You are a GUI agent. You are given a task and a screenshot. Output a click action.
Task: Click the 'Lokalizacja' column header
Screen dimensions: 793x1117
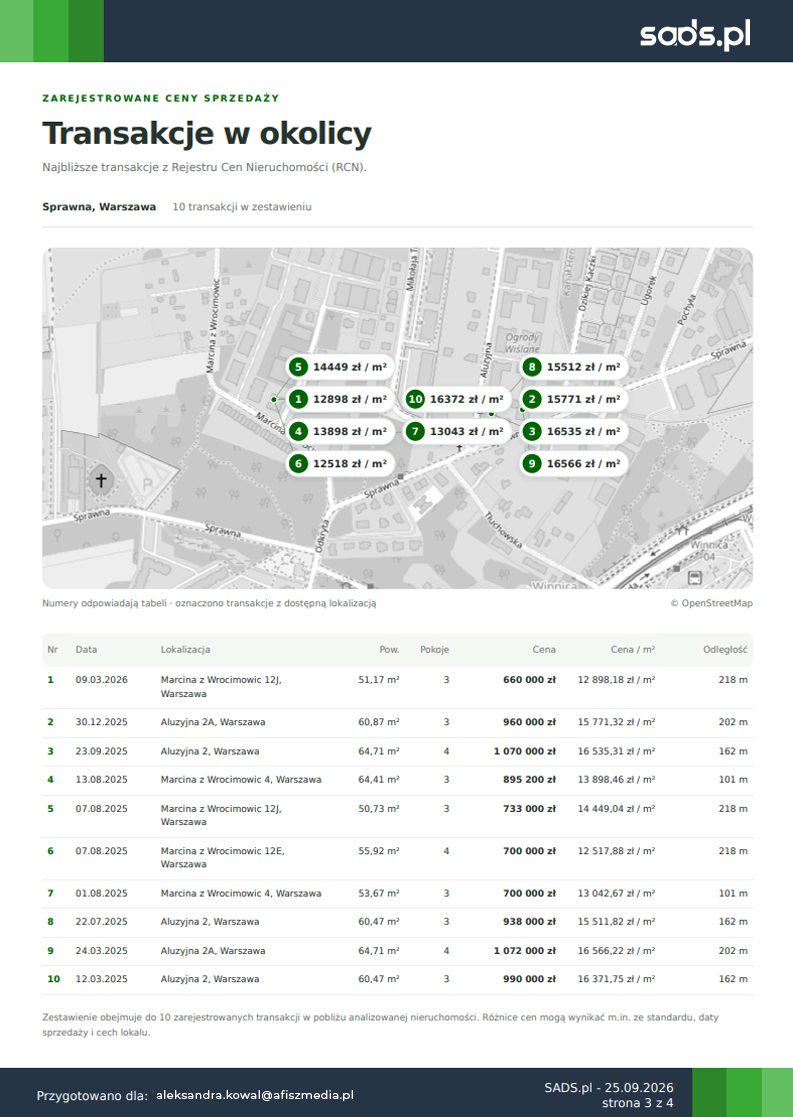185,650
